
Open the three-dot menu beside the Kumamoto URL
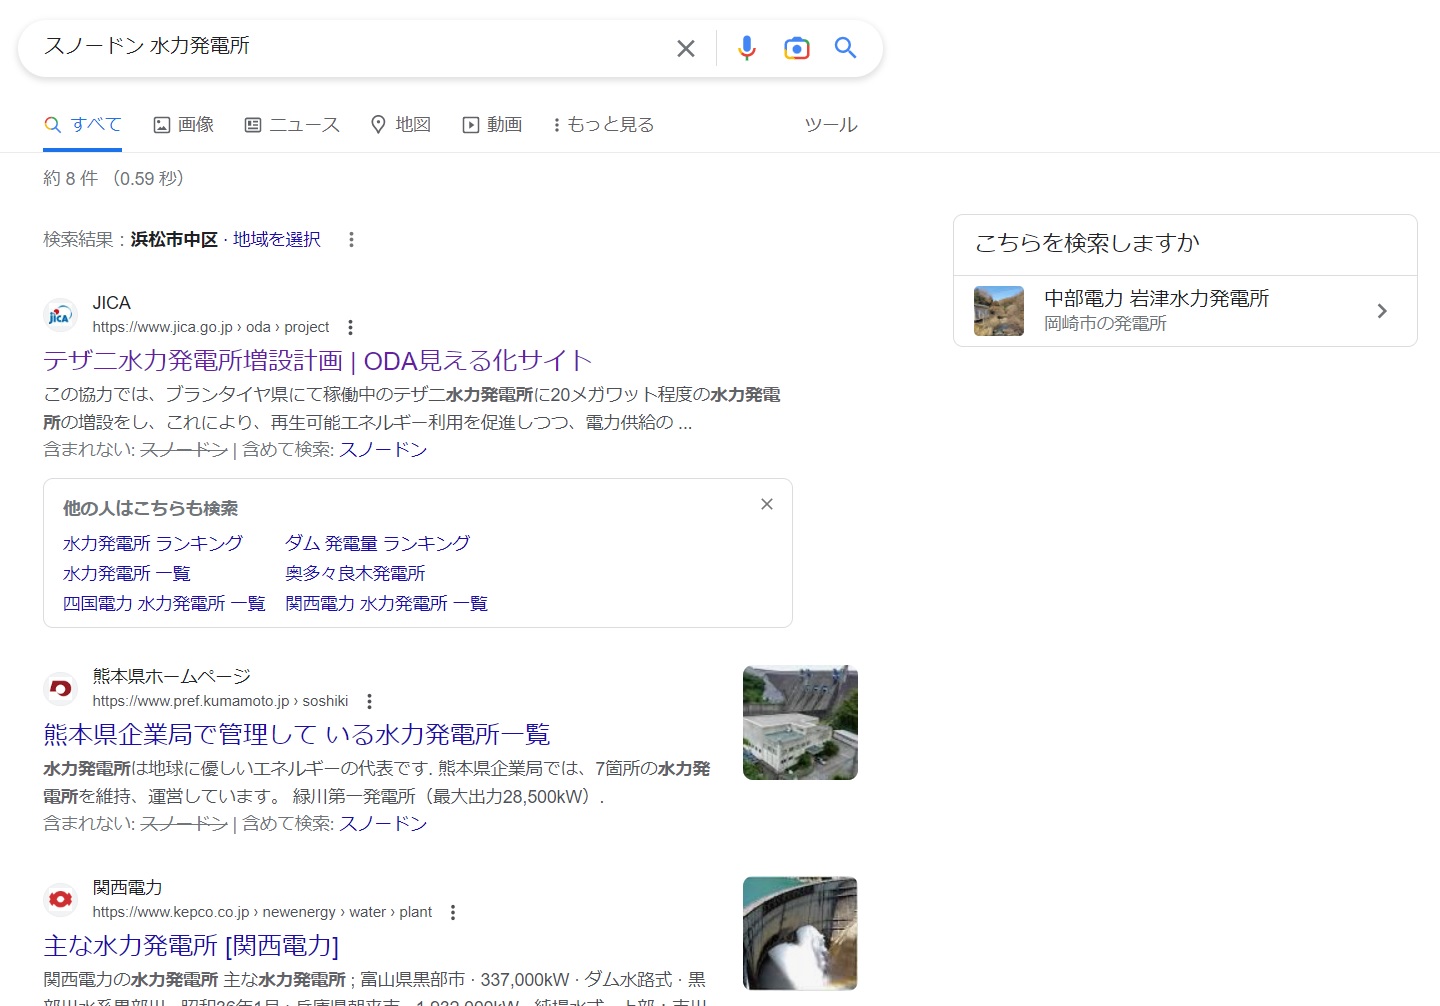tap(369, 701)
